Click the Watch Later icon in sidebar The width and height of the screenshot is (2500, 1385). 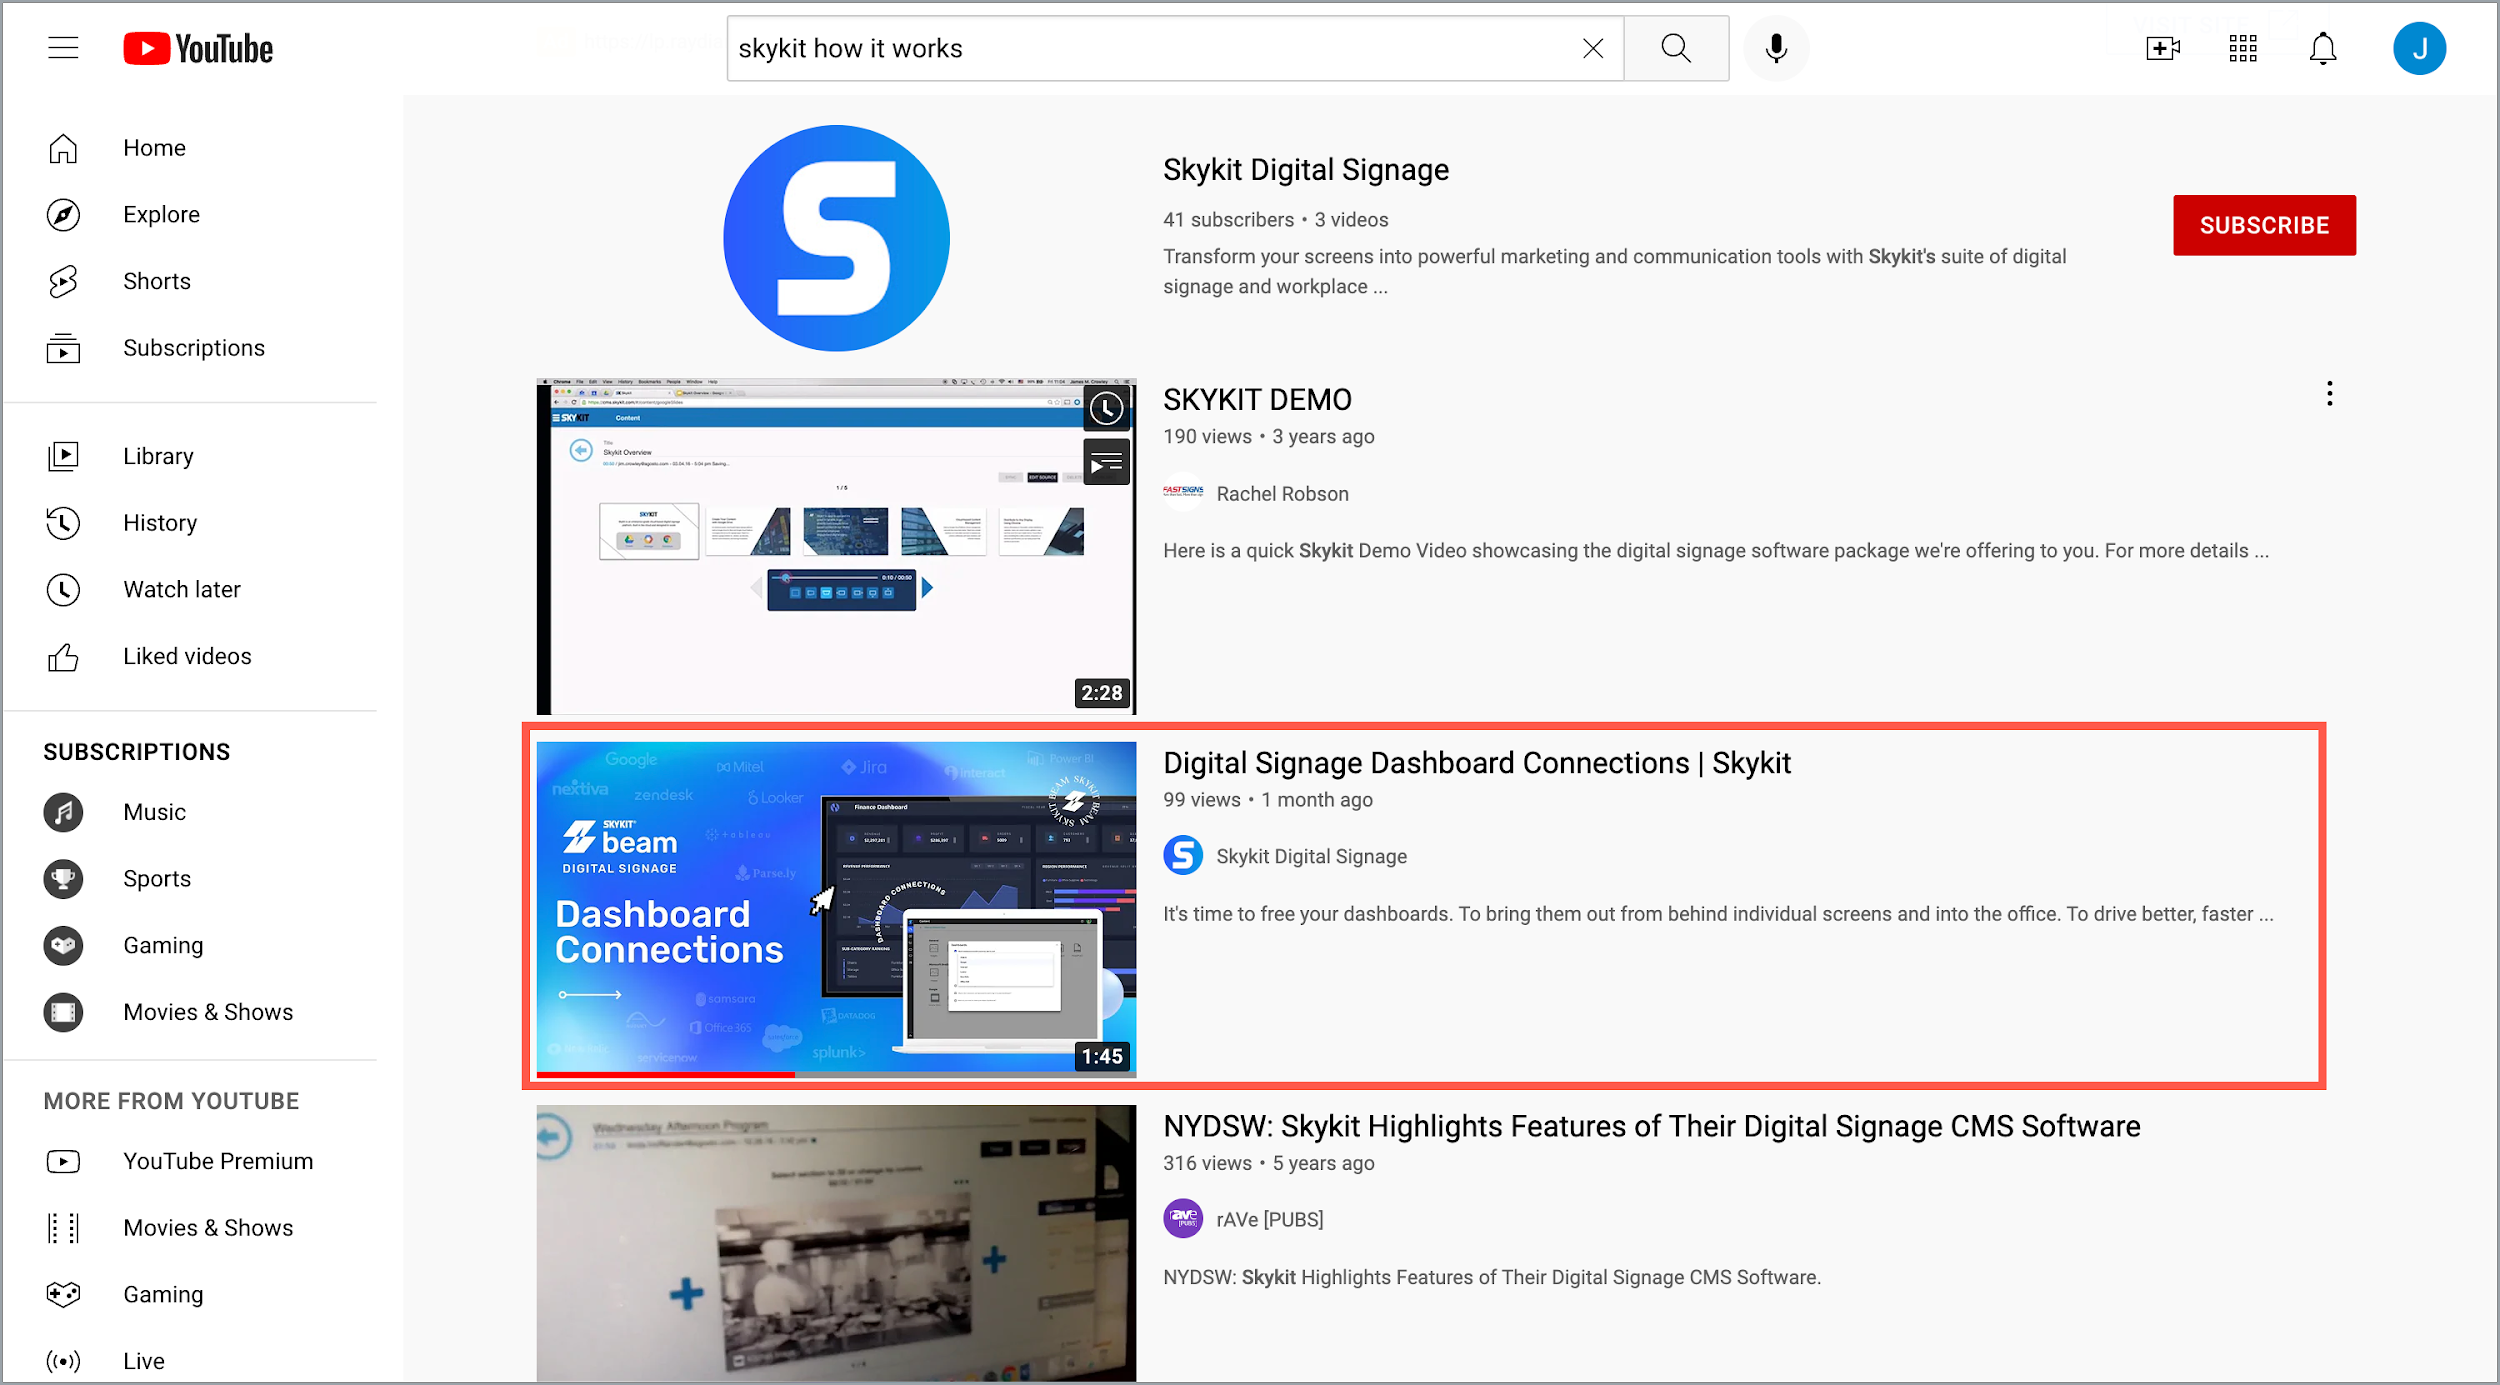tap(63, 590)
